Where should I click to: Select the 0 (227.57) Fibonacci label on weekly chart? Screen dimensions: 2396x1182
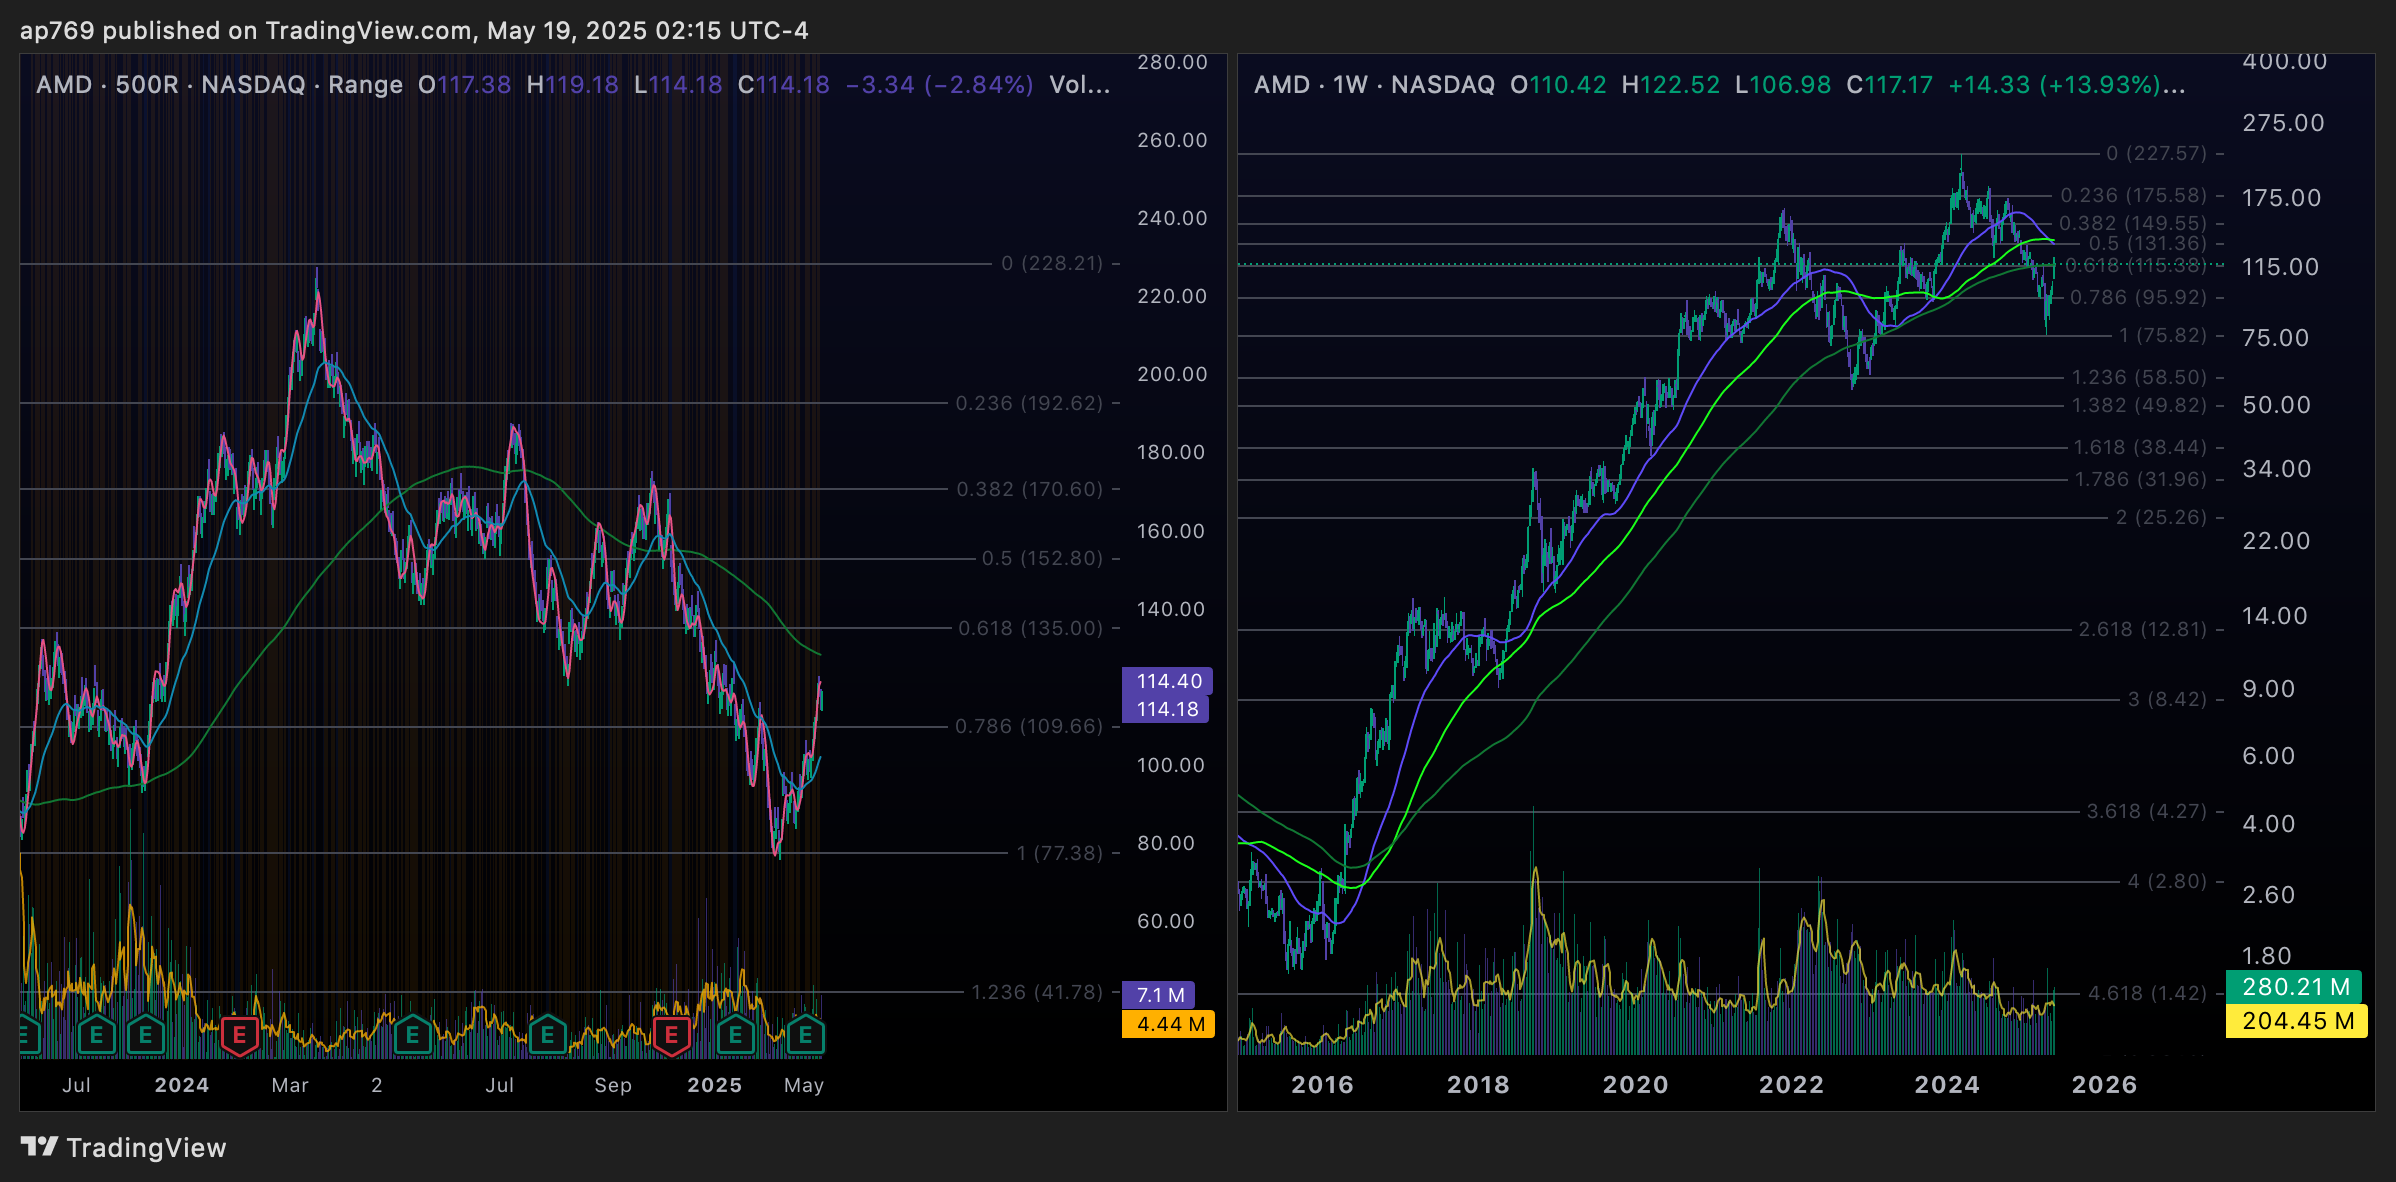click(2156, 153)
